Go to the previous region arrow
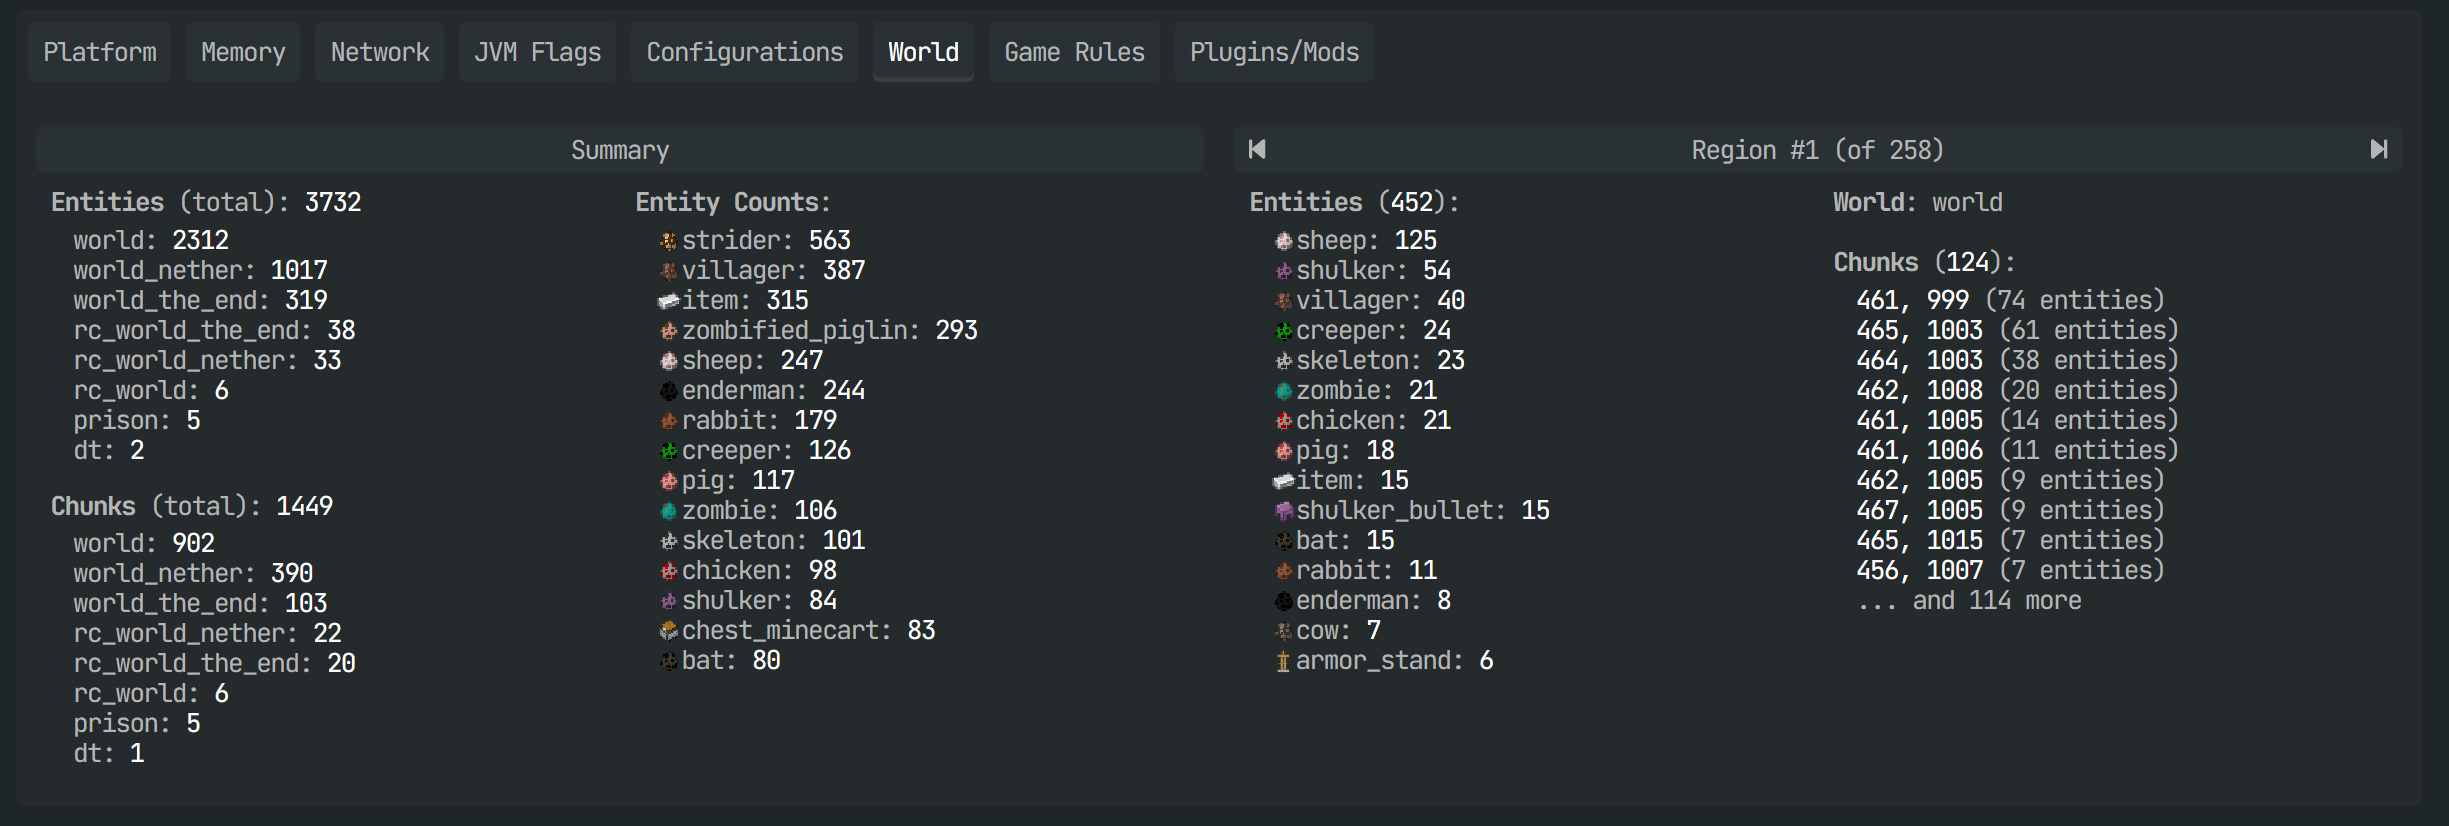Image resolution: width=2449 pixels, height=826 pixels. [1257, 150]
